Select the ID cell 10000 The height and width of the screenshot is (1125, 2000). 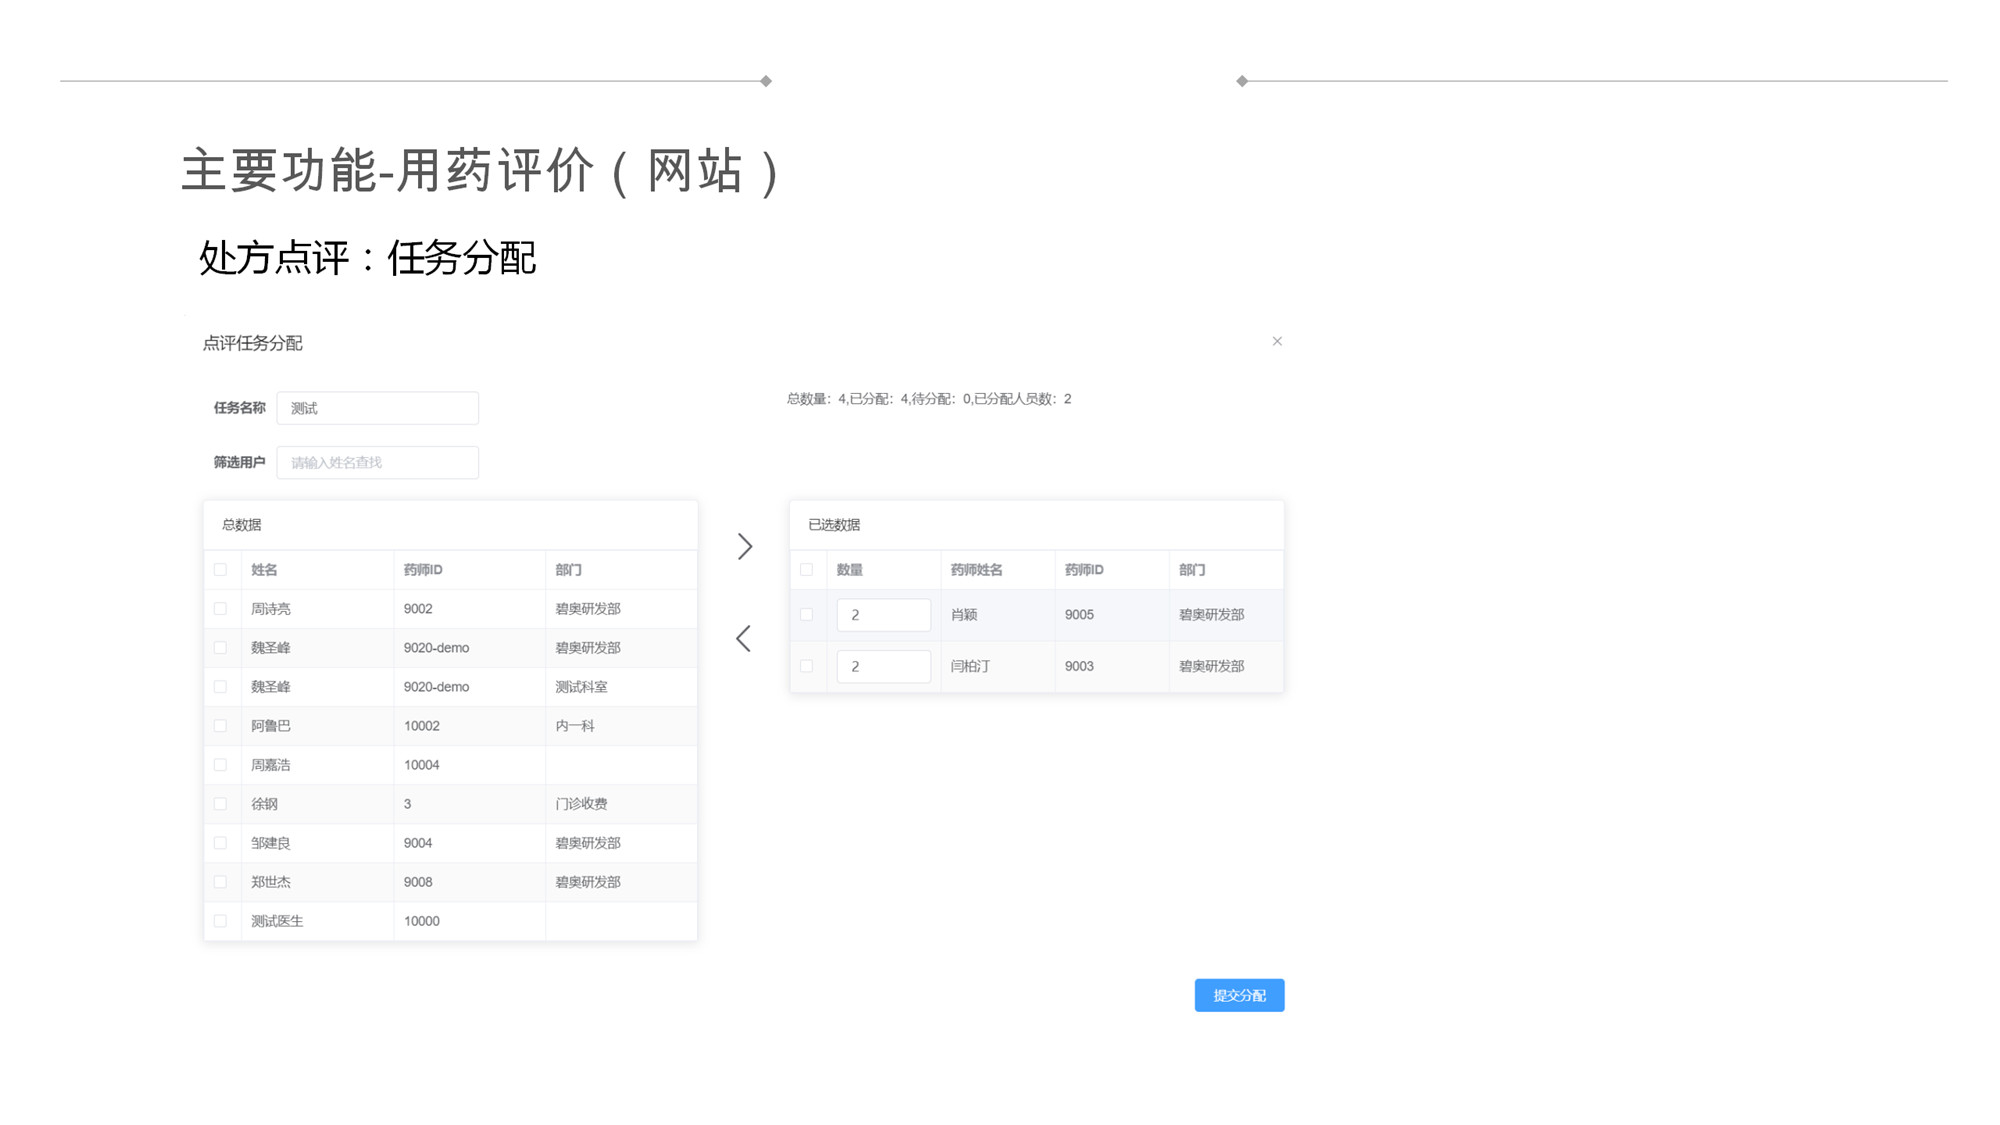pyautogui.click(x=421, y=921)
